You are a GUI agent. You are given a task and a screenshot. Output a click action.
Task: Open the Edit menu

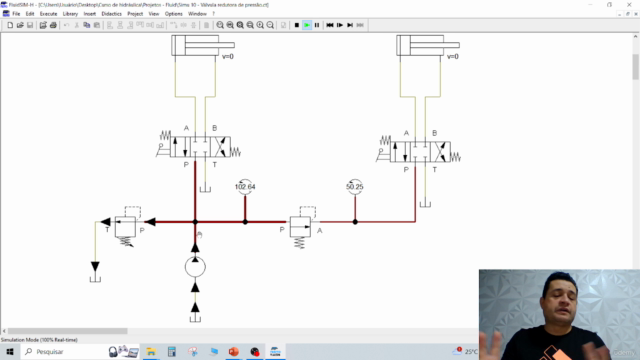click(30, 14)
